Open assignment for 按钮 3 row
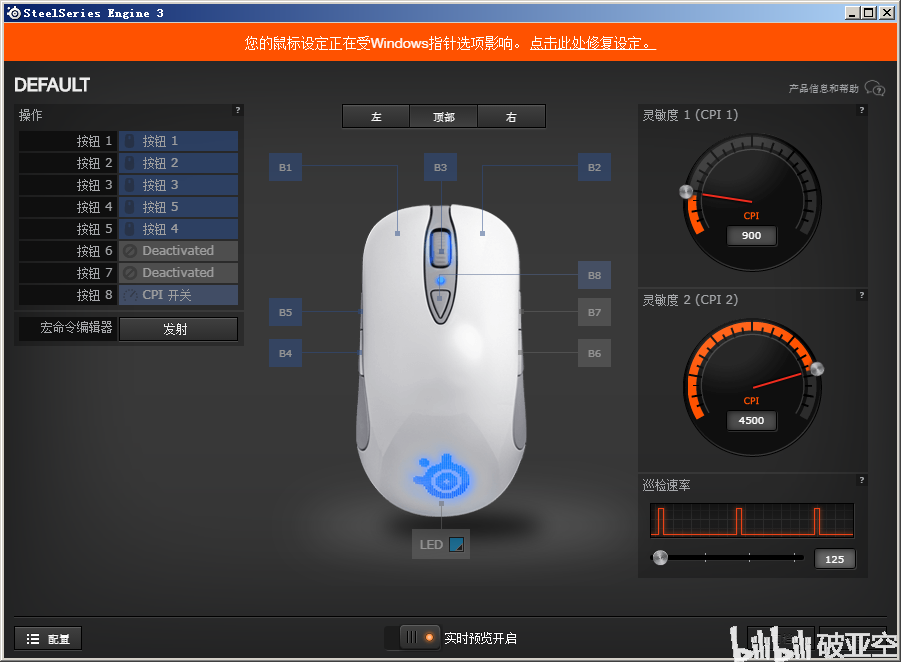This screenshot has width=901, height=662. pos(178,185)
